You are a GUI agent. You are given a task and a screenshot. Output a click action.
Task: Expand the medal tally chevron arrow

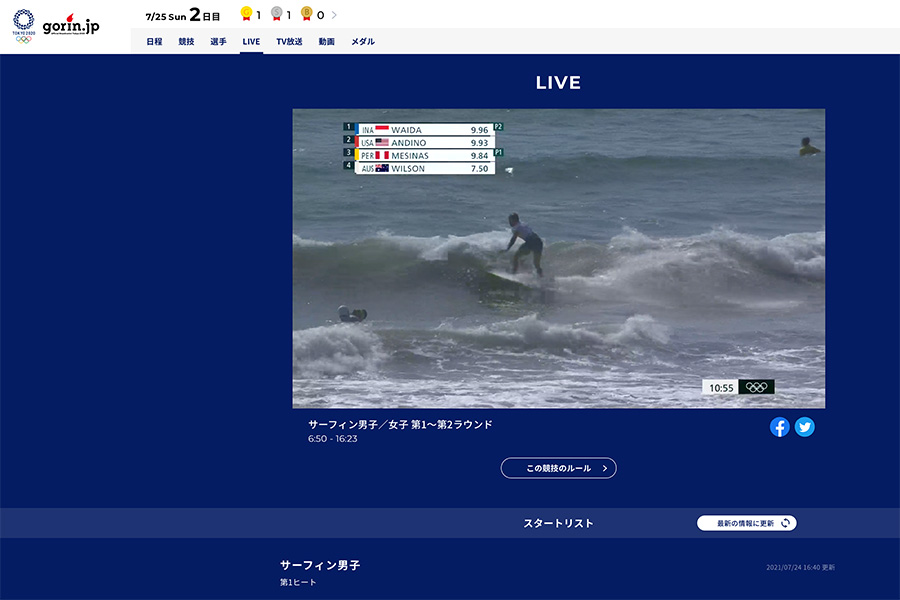334,15
